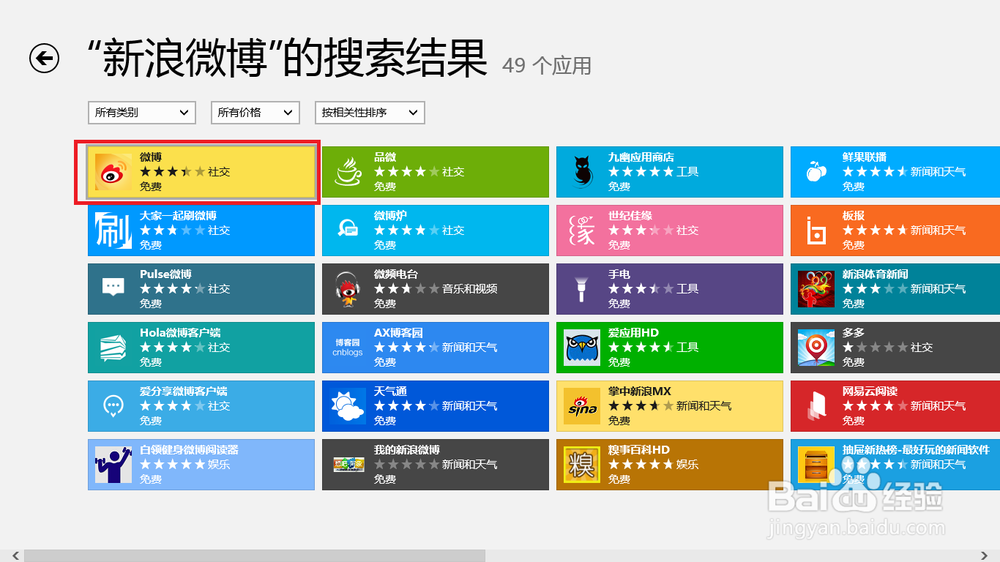Click the 掌中新浪MX sina icon
Screen dimensions: 1000x562
582,406
